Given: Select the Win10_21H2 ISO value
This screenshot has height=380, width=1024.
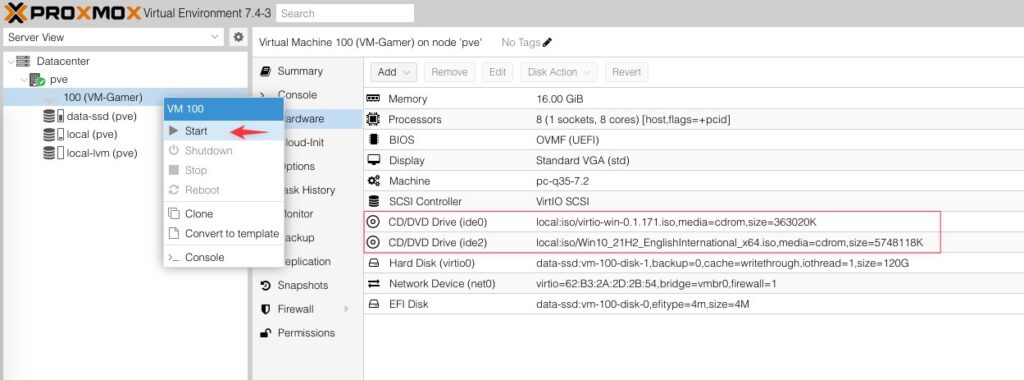Looking at the screenshot, I should click(729, 242).
